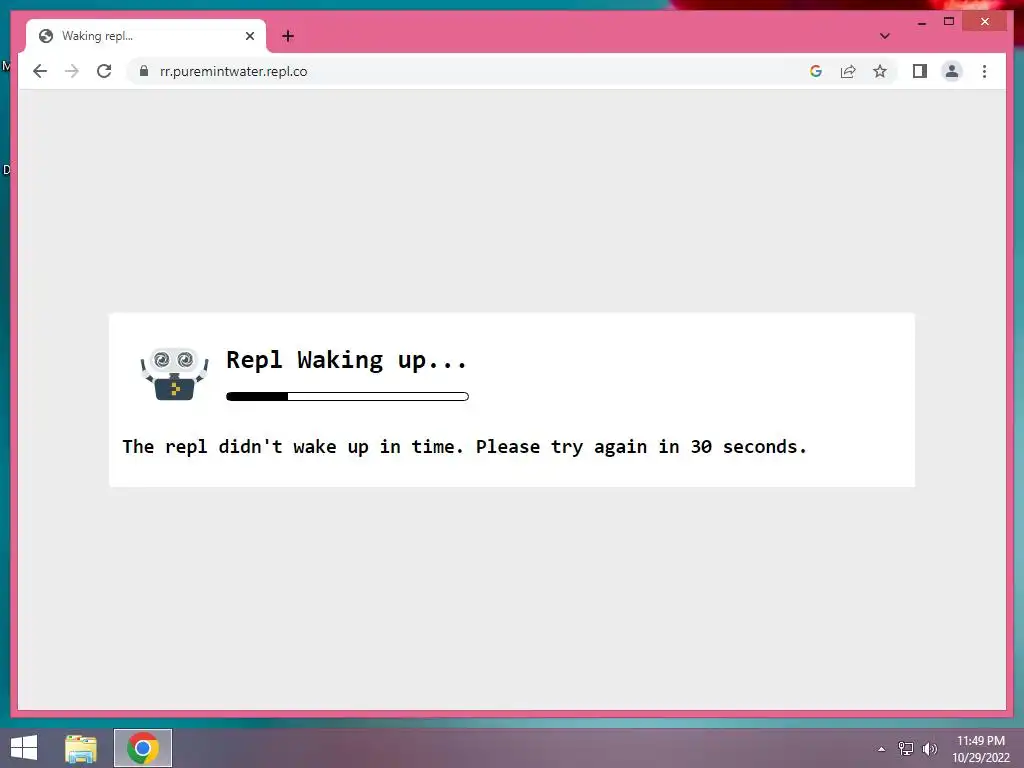1024x768 pixels.
Task: Show hidden system tray icons
Action: (x=882, y=749)
